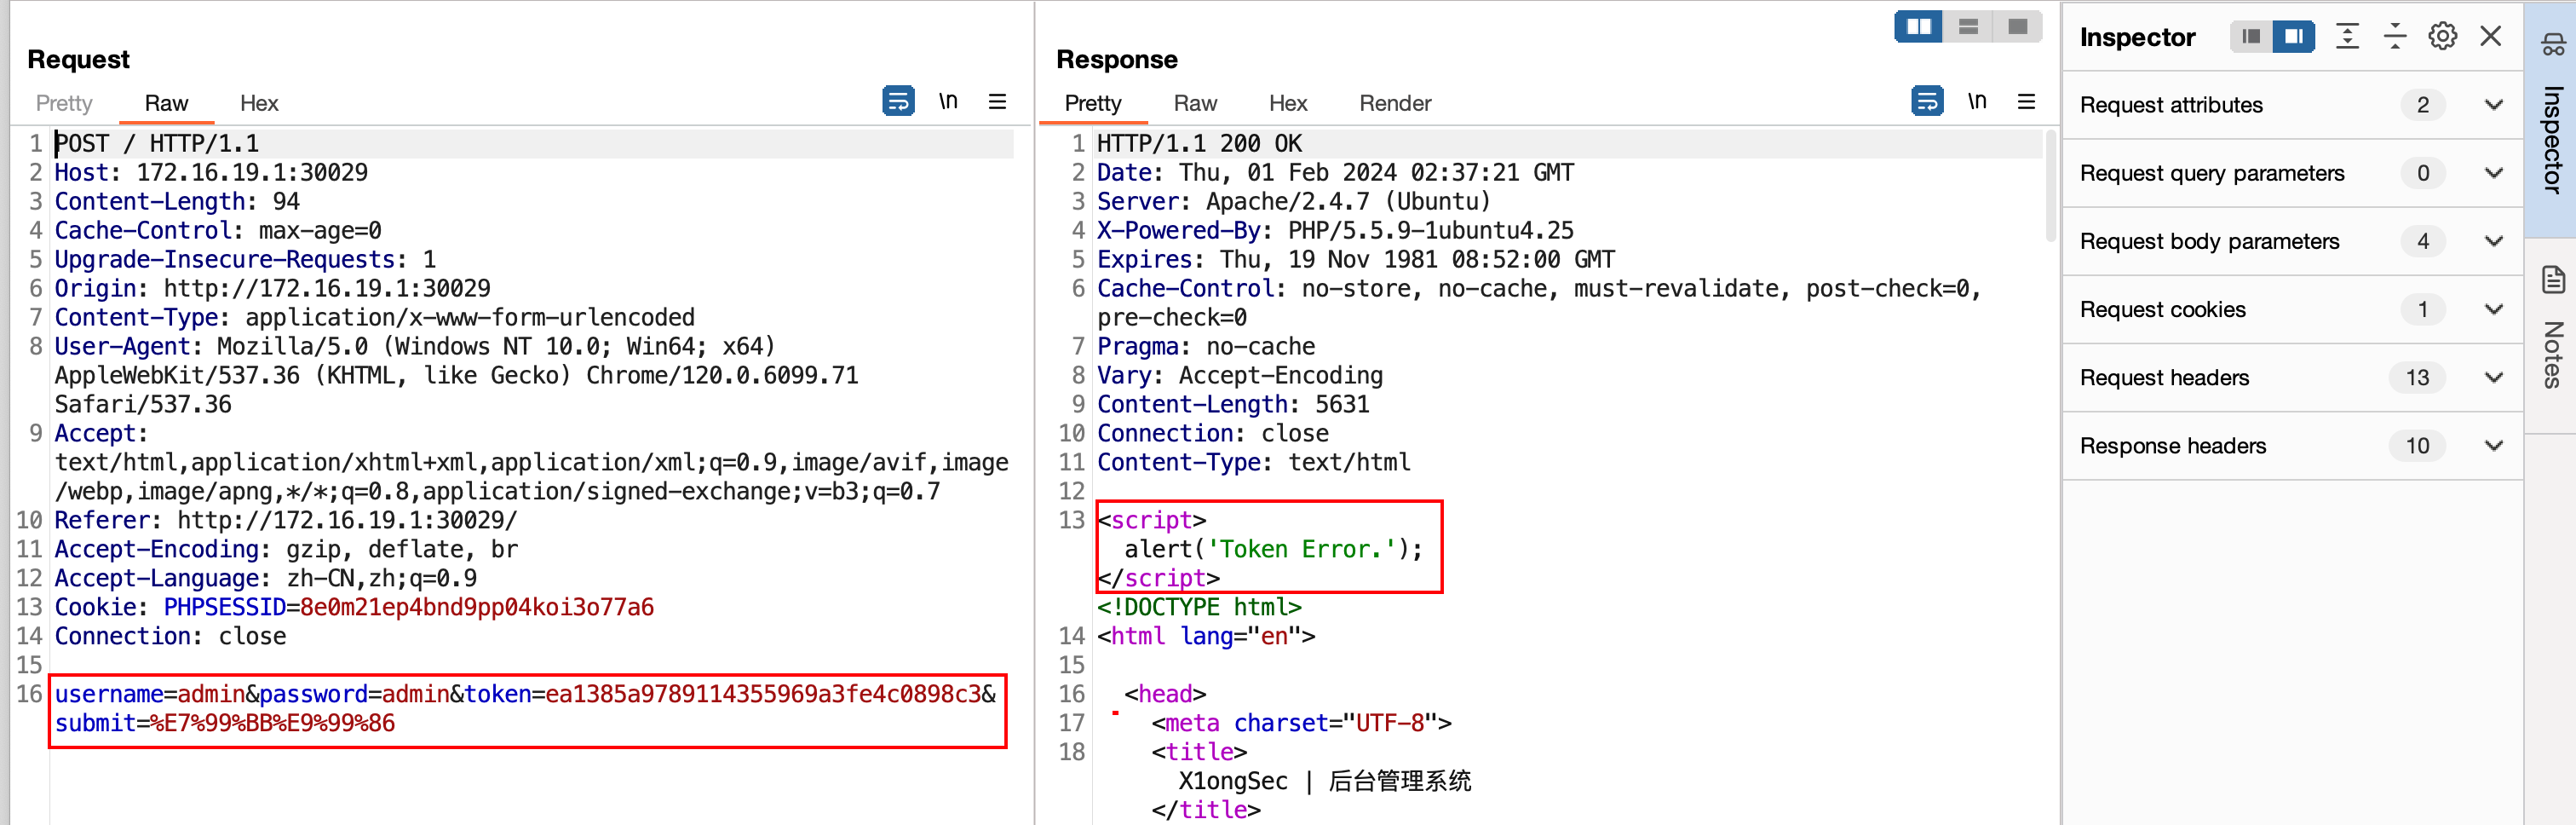
Task: Switch to top-bottom layout view
Action: pos(1968,26)
